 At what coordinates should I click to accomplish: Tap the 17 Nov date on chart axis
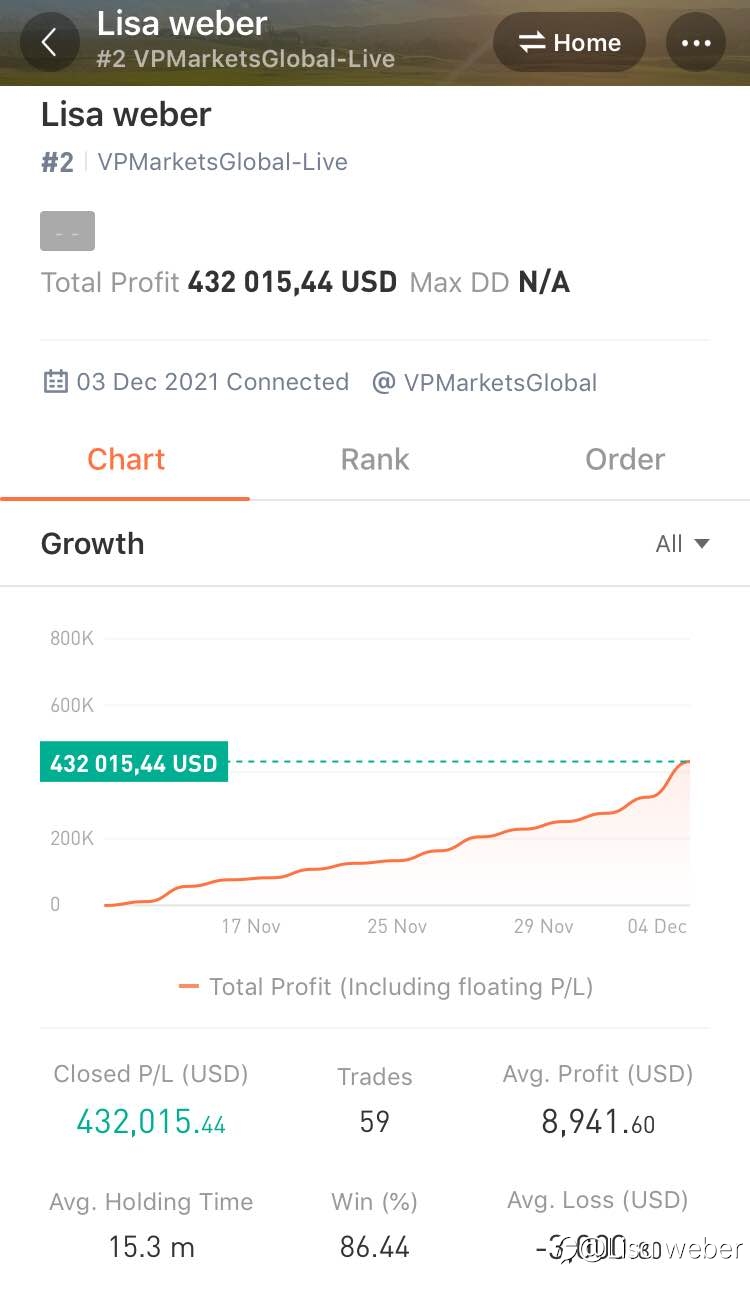pos(251,926)
